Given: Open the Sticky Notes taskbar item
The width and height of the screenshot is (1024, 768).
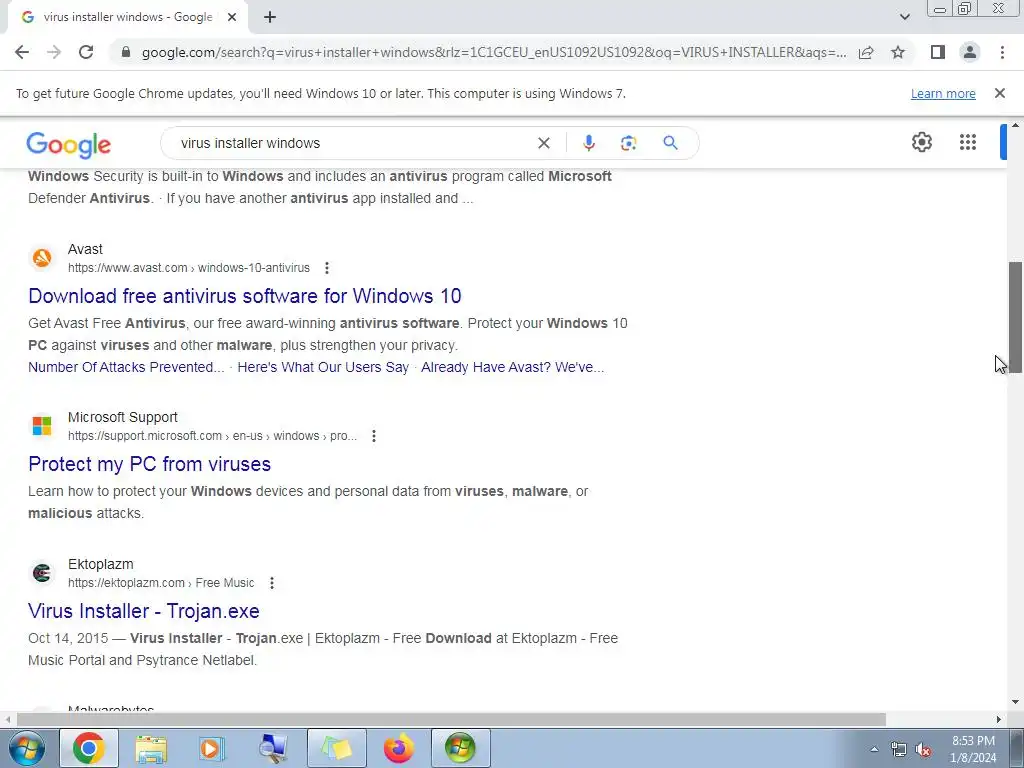Looking at the screenshot, I should [x=337, y=748].
